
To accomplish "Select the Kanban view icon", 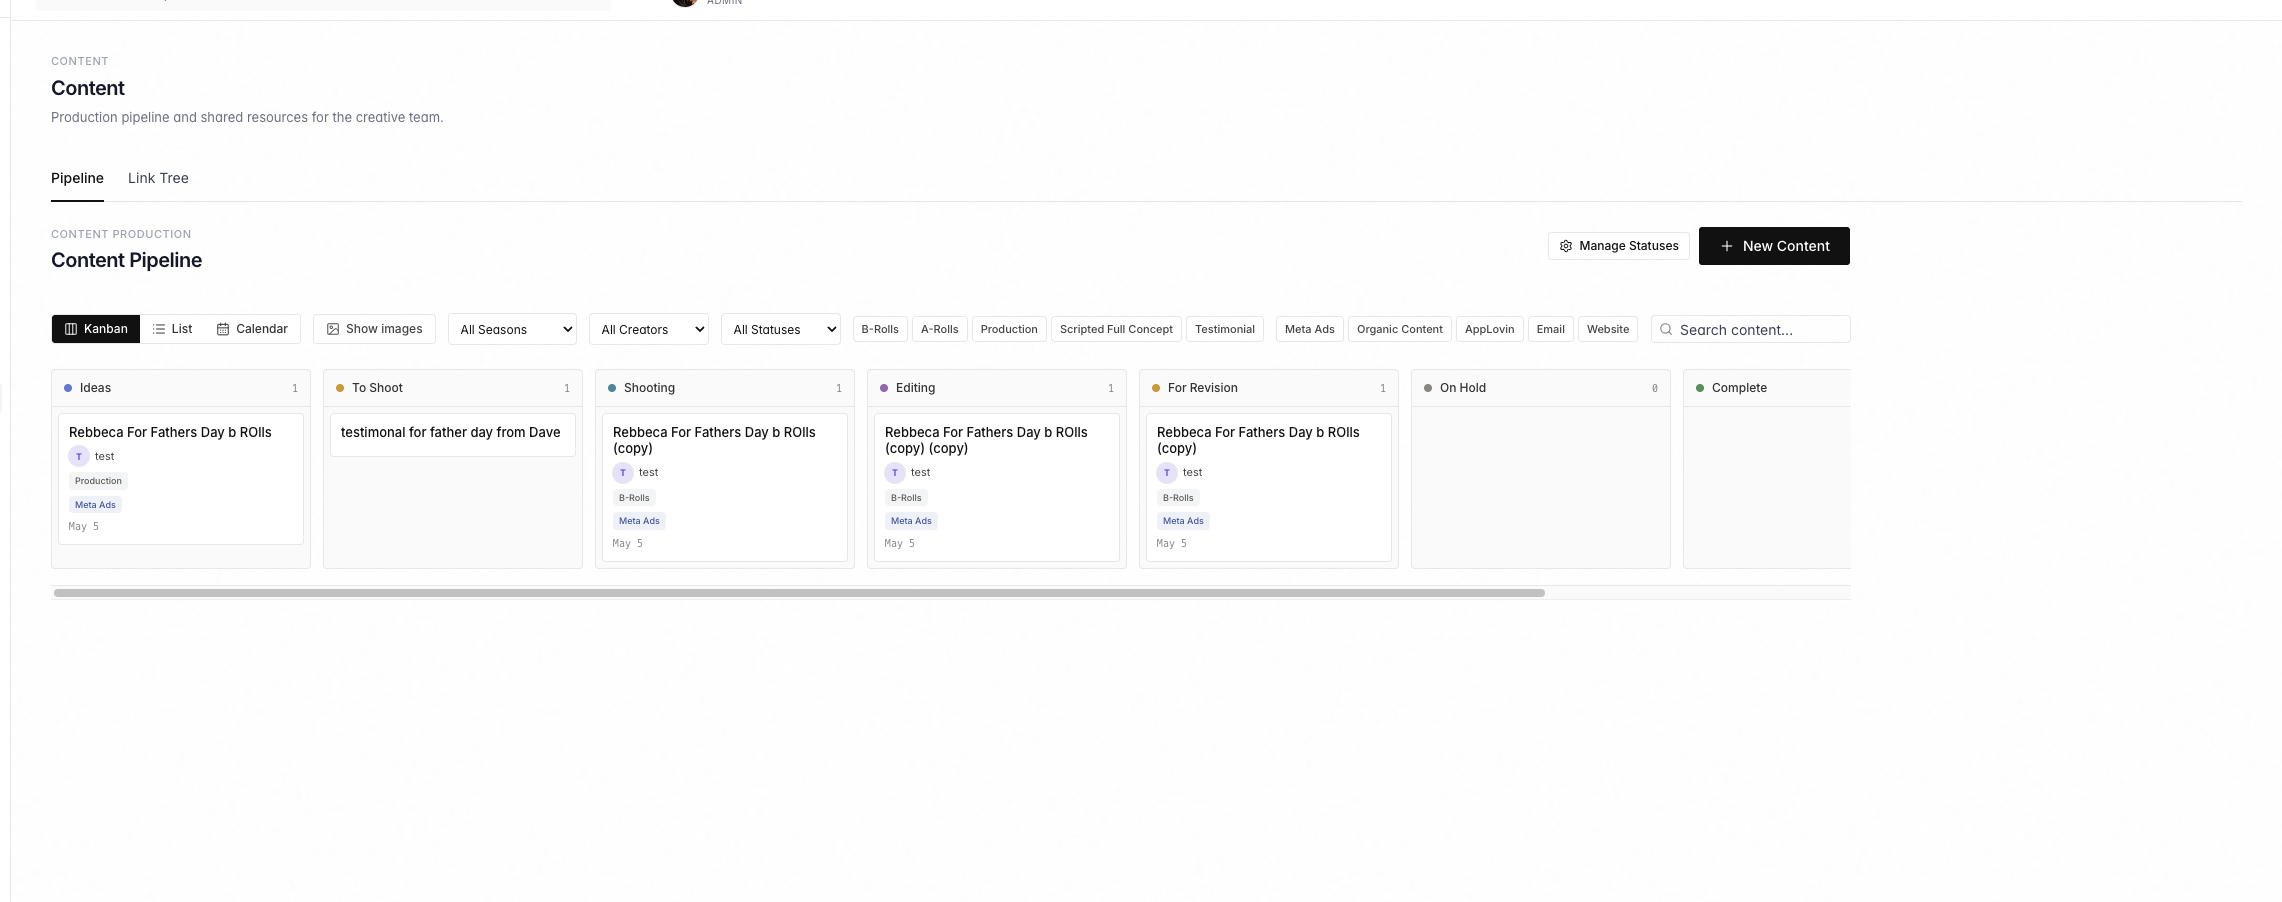I will (x=71, y=328).
